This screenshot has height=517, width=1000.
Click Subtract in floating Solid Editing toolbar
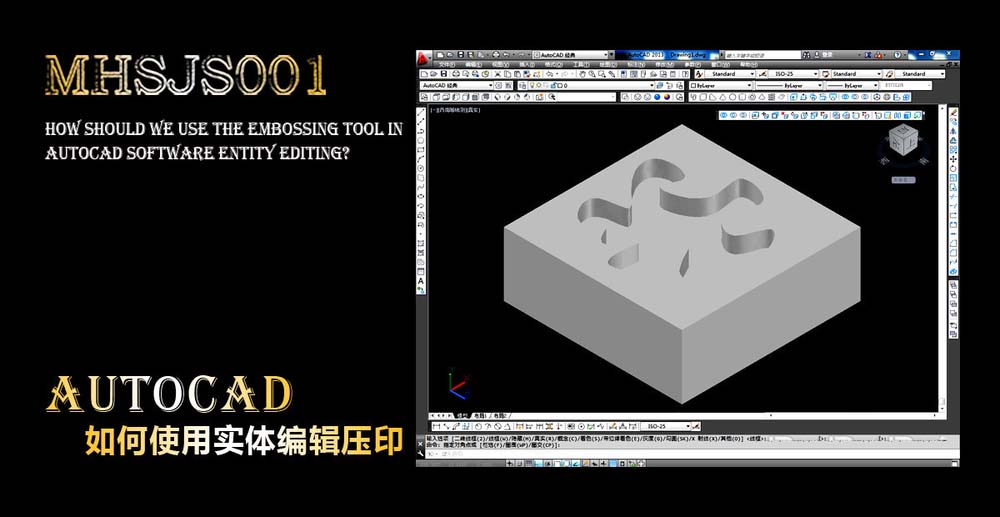[733, 115]
